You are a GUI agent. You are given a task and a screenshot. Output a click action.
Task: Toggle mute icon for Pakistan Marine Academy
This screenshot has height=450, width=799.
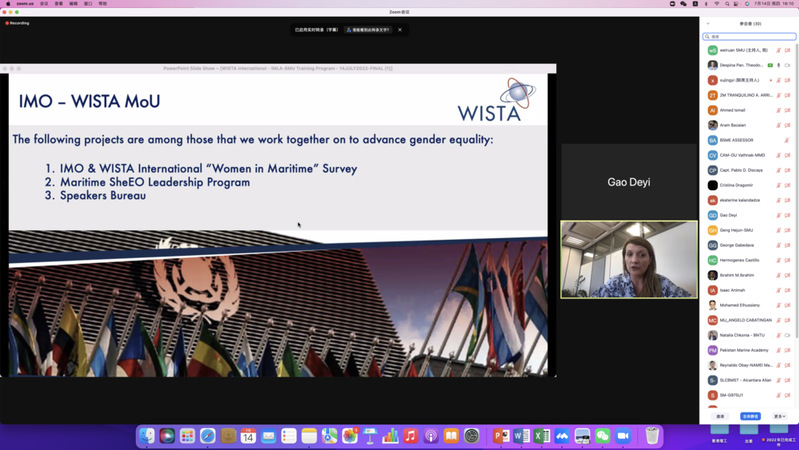(x=779, y=350)
